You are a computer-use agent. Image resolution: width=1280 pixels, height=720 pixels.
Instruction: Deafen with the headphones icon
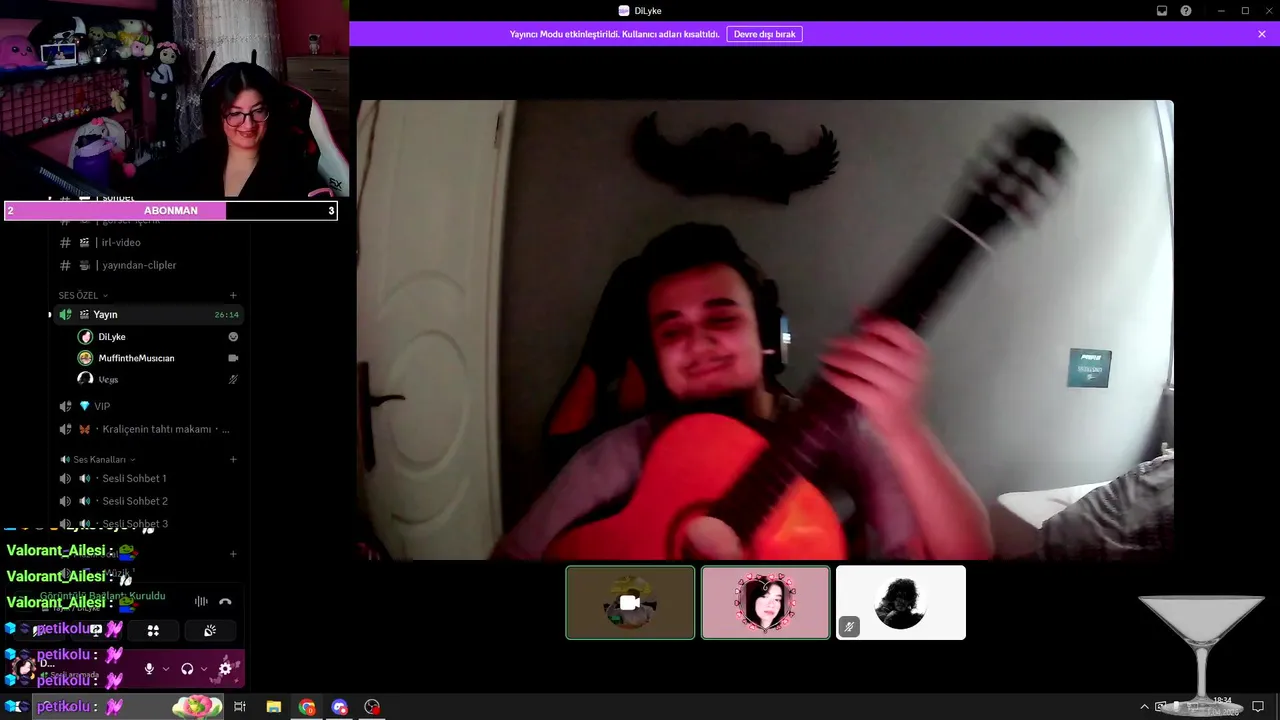187,669
